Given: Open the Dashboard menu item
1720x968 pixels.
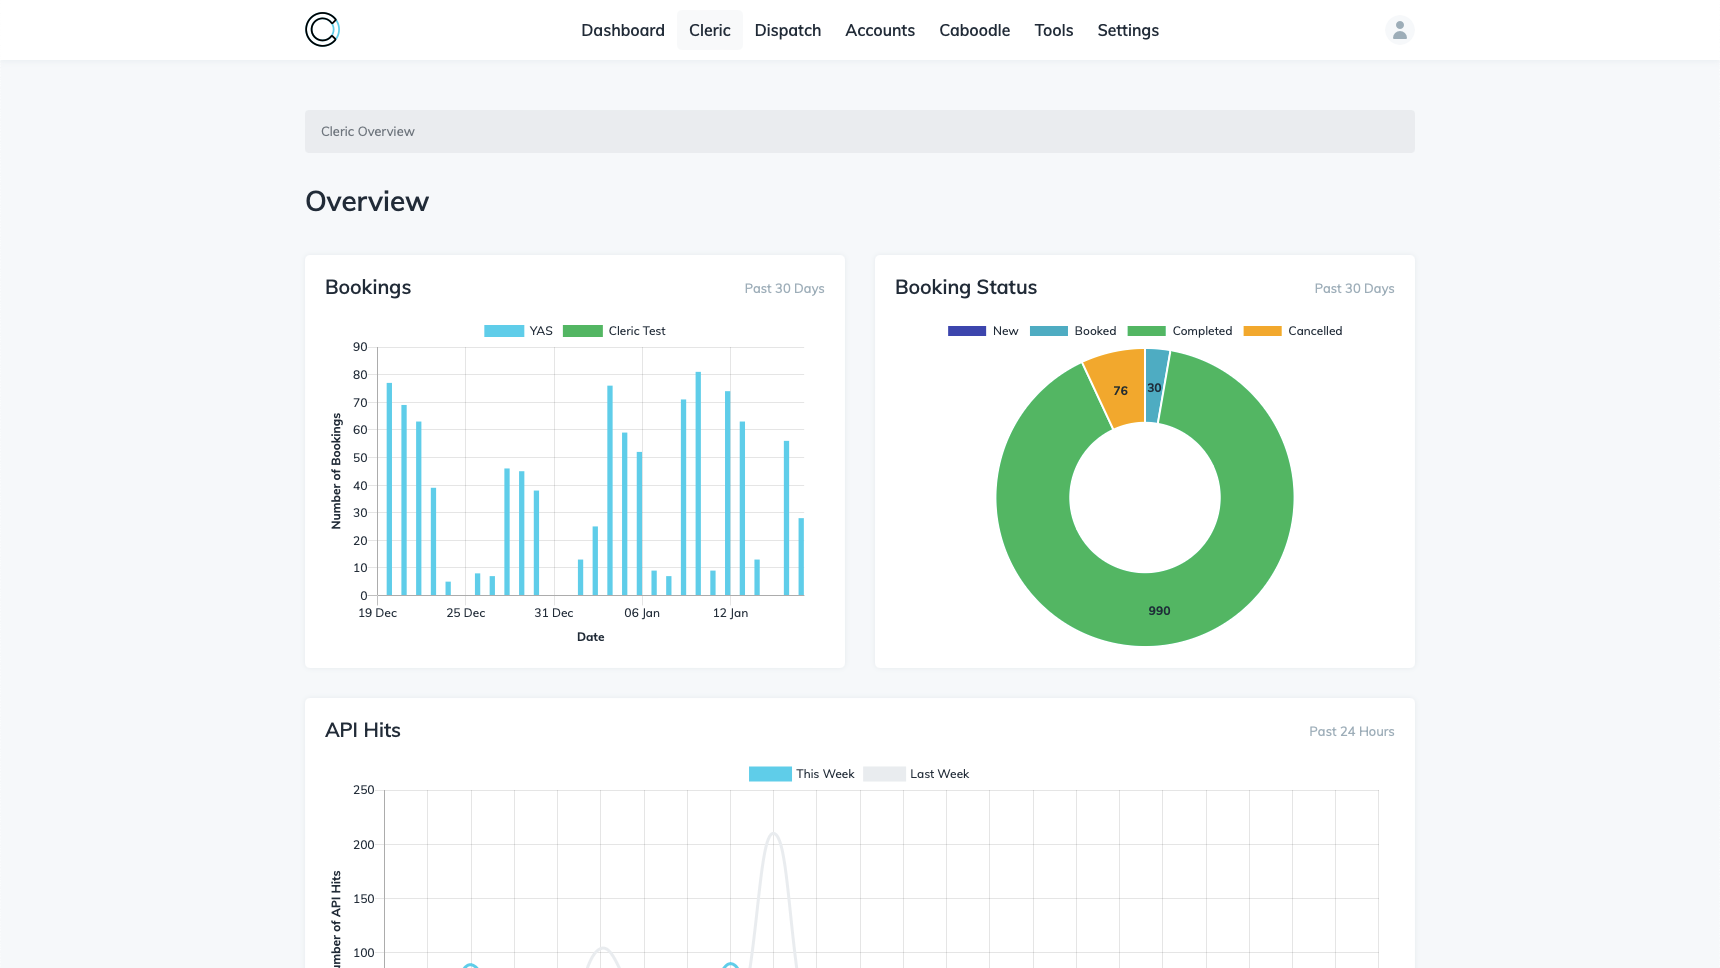Looking at the screenshot, I should tap(623, 30).
